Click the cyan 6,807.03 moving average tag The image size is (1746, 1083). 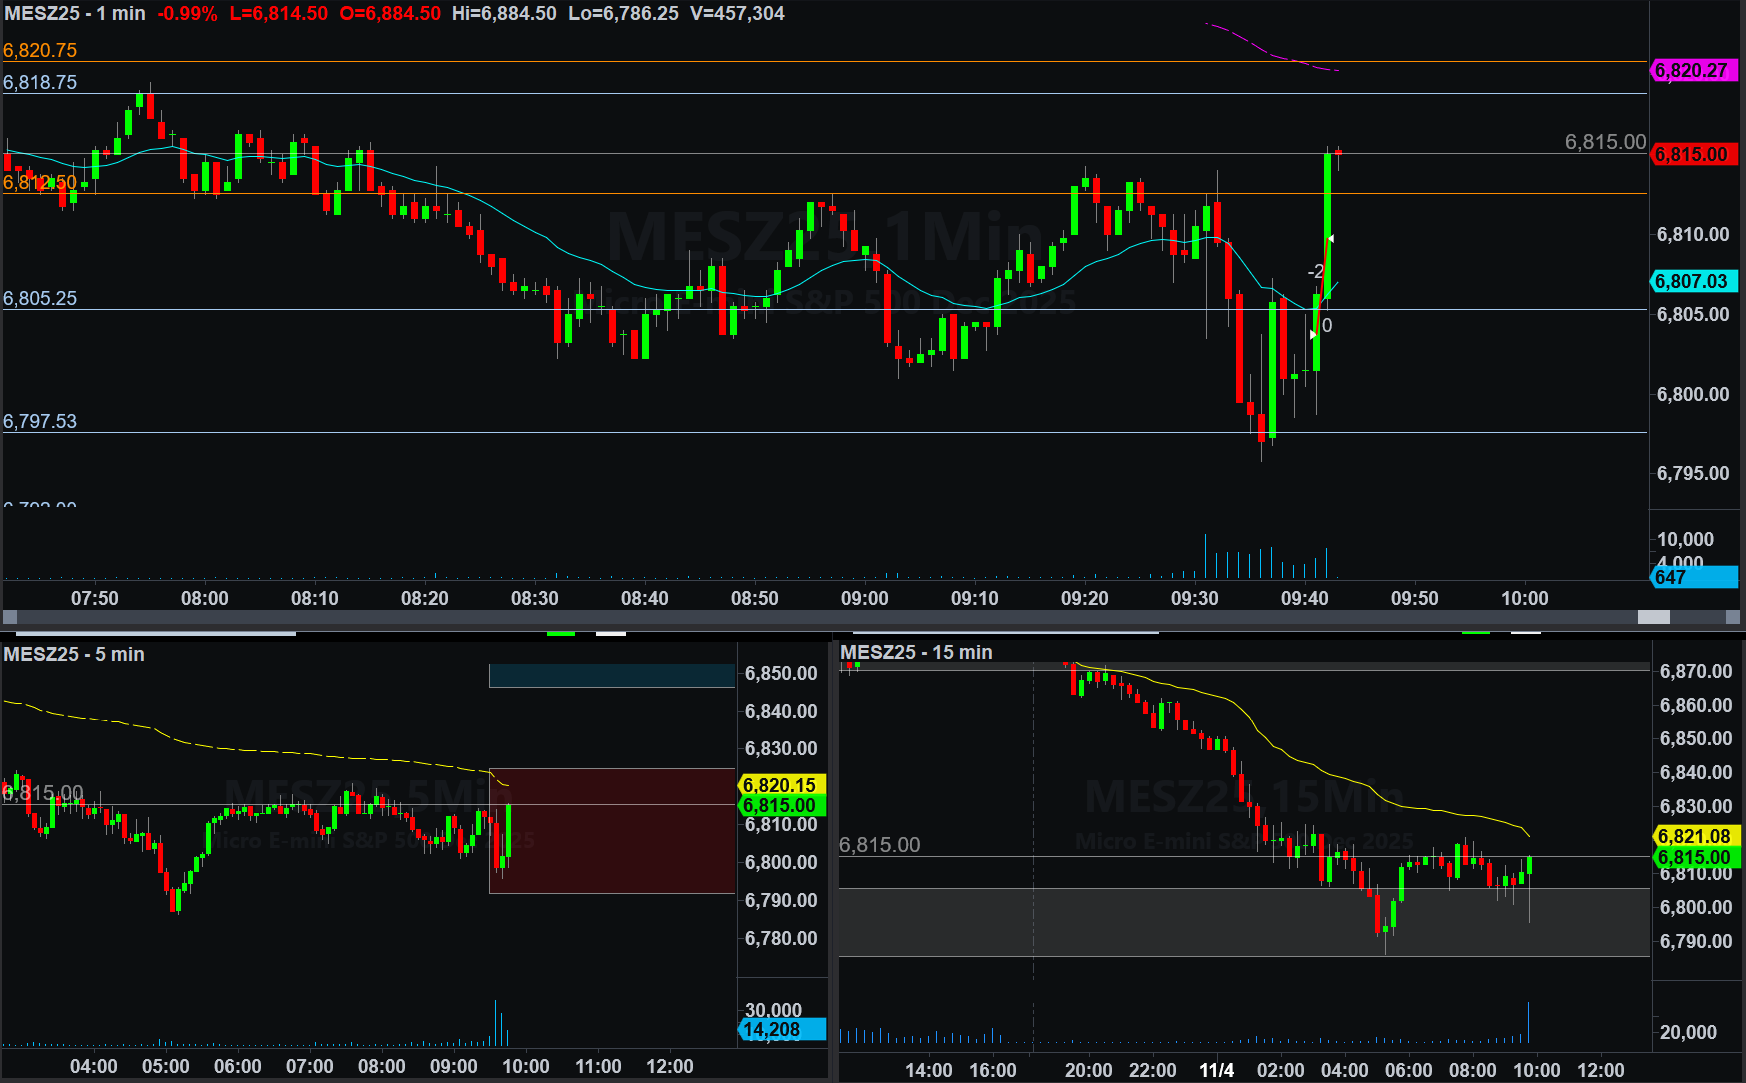pyautogui.click(x=1693, y=282)
